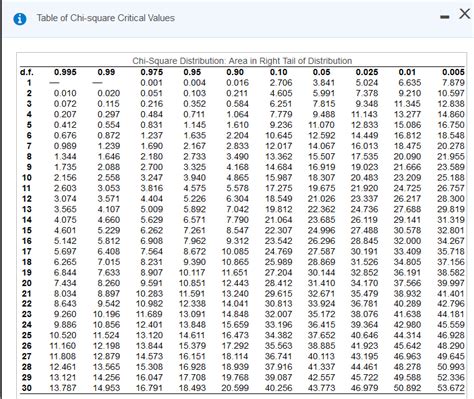Click the value 53.672 in d.f. row 30
Screen dimensions: 474x399
(451, 388)
